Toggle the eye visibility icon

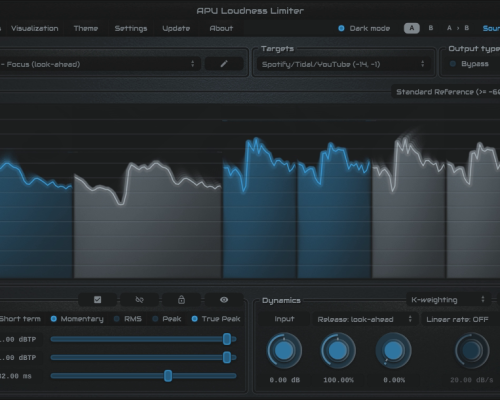pyautogui.click(x=224, y=300)
